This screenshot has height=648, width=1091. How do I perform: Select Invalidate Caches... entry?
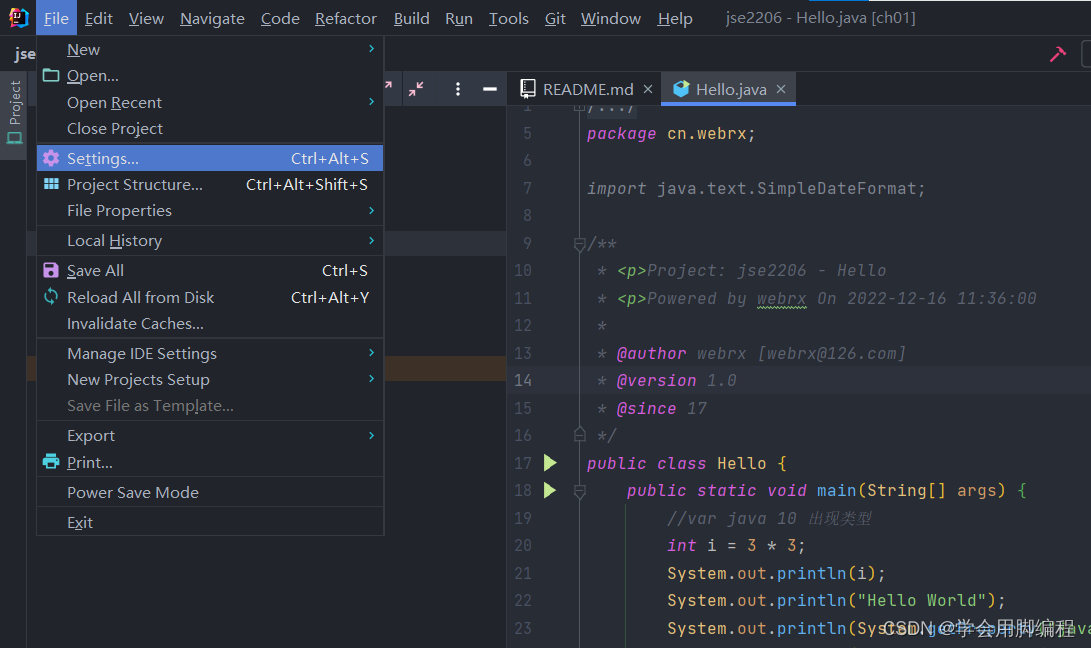pos(210,324)
